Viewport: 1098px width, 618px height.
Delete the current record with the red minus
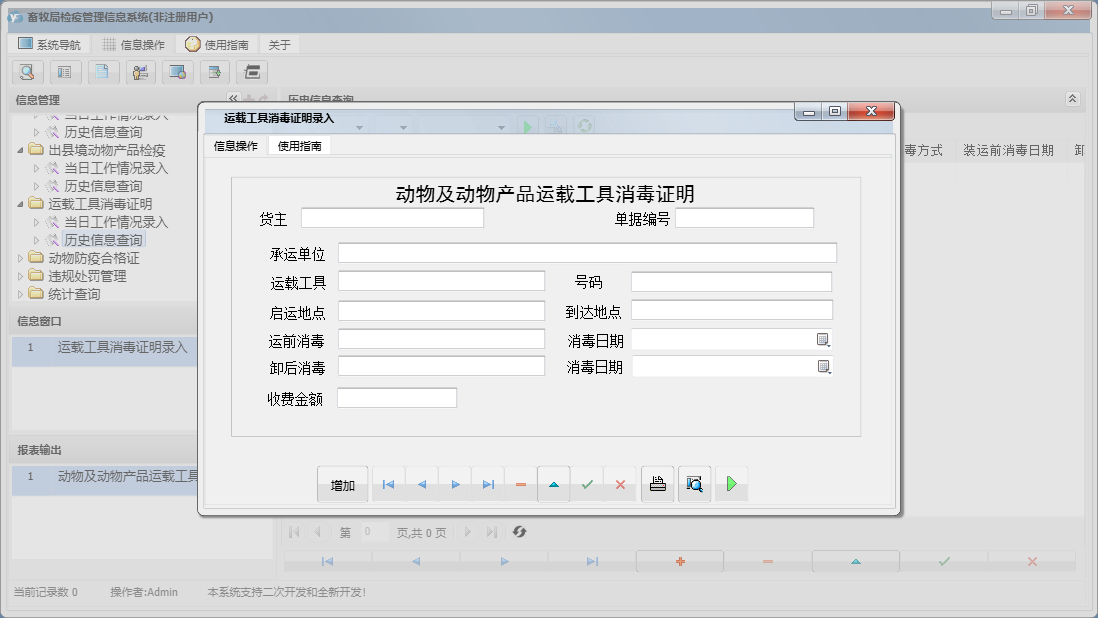(x=521, y=483)
